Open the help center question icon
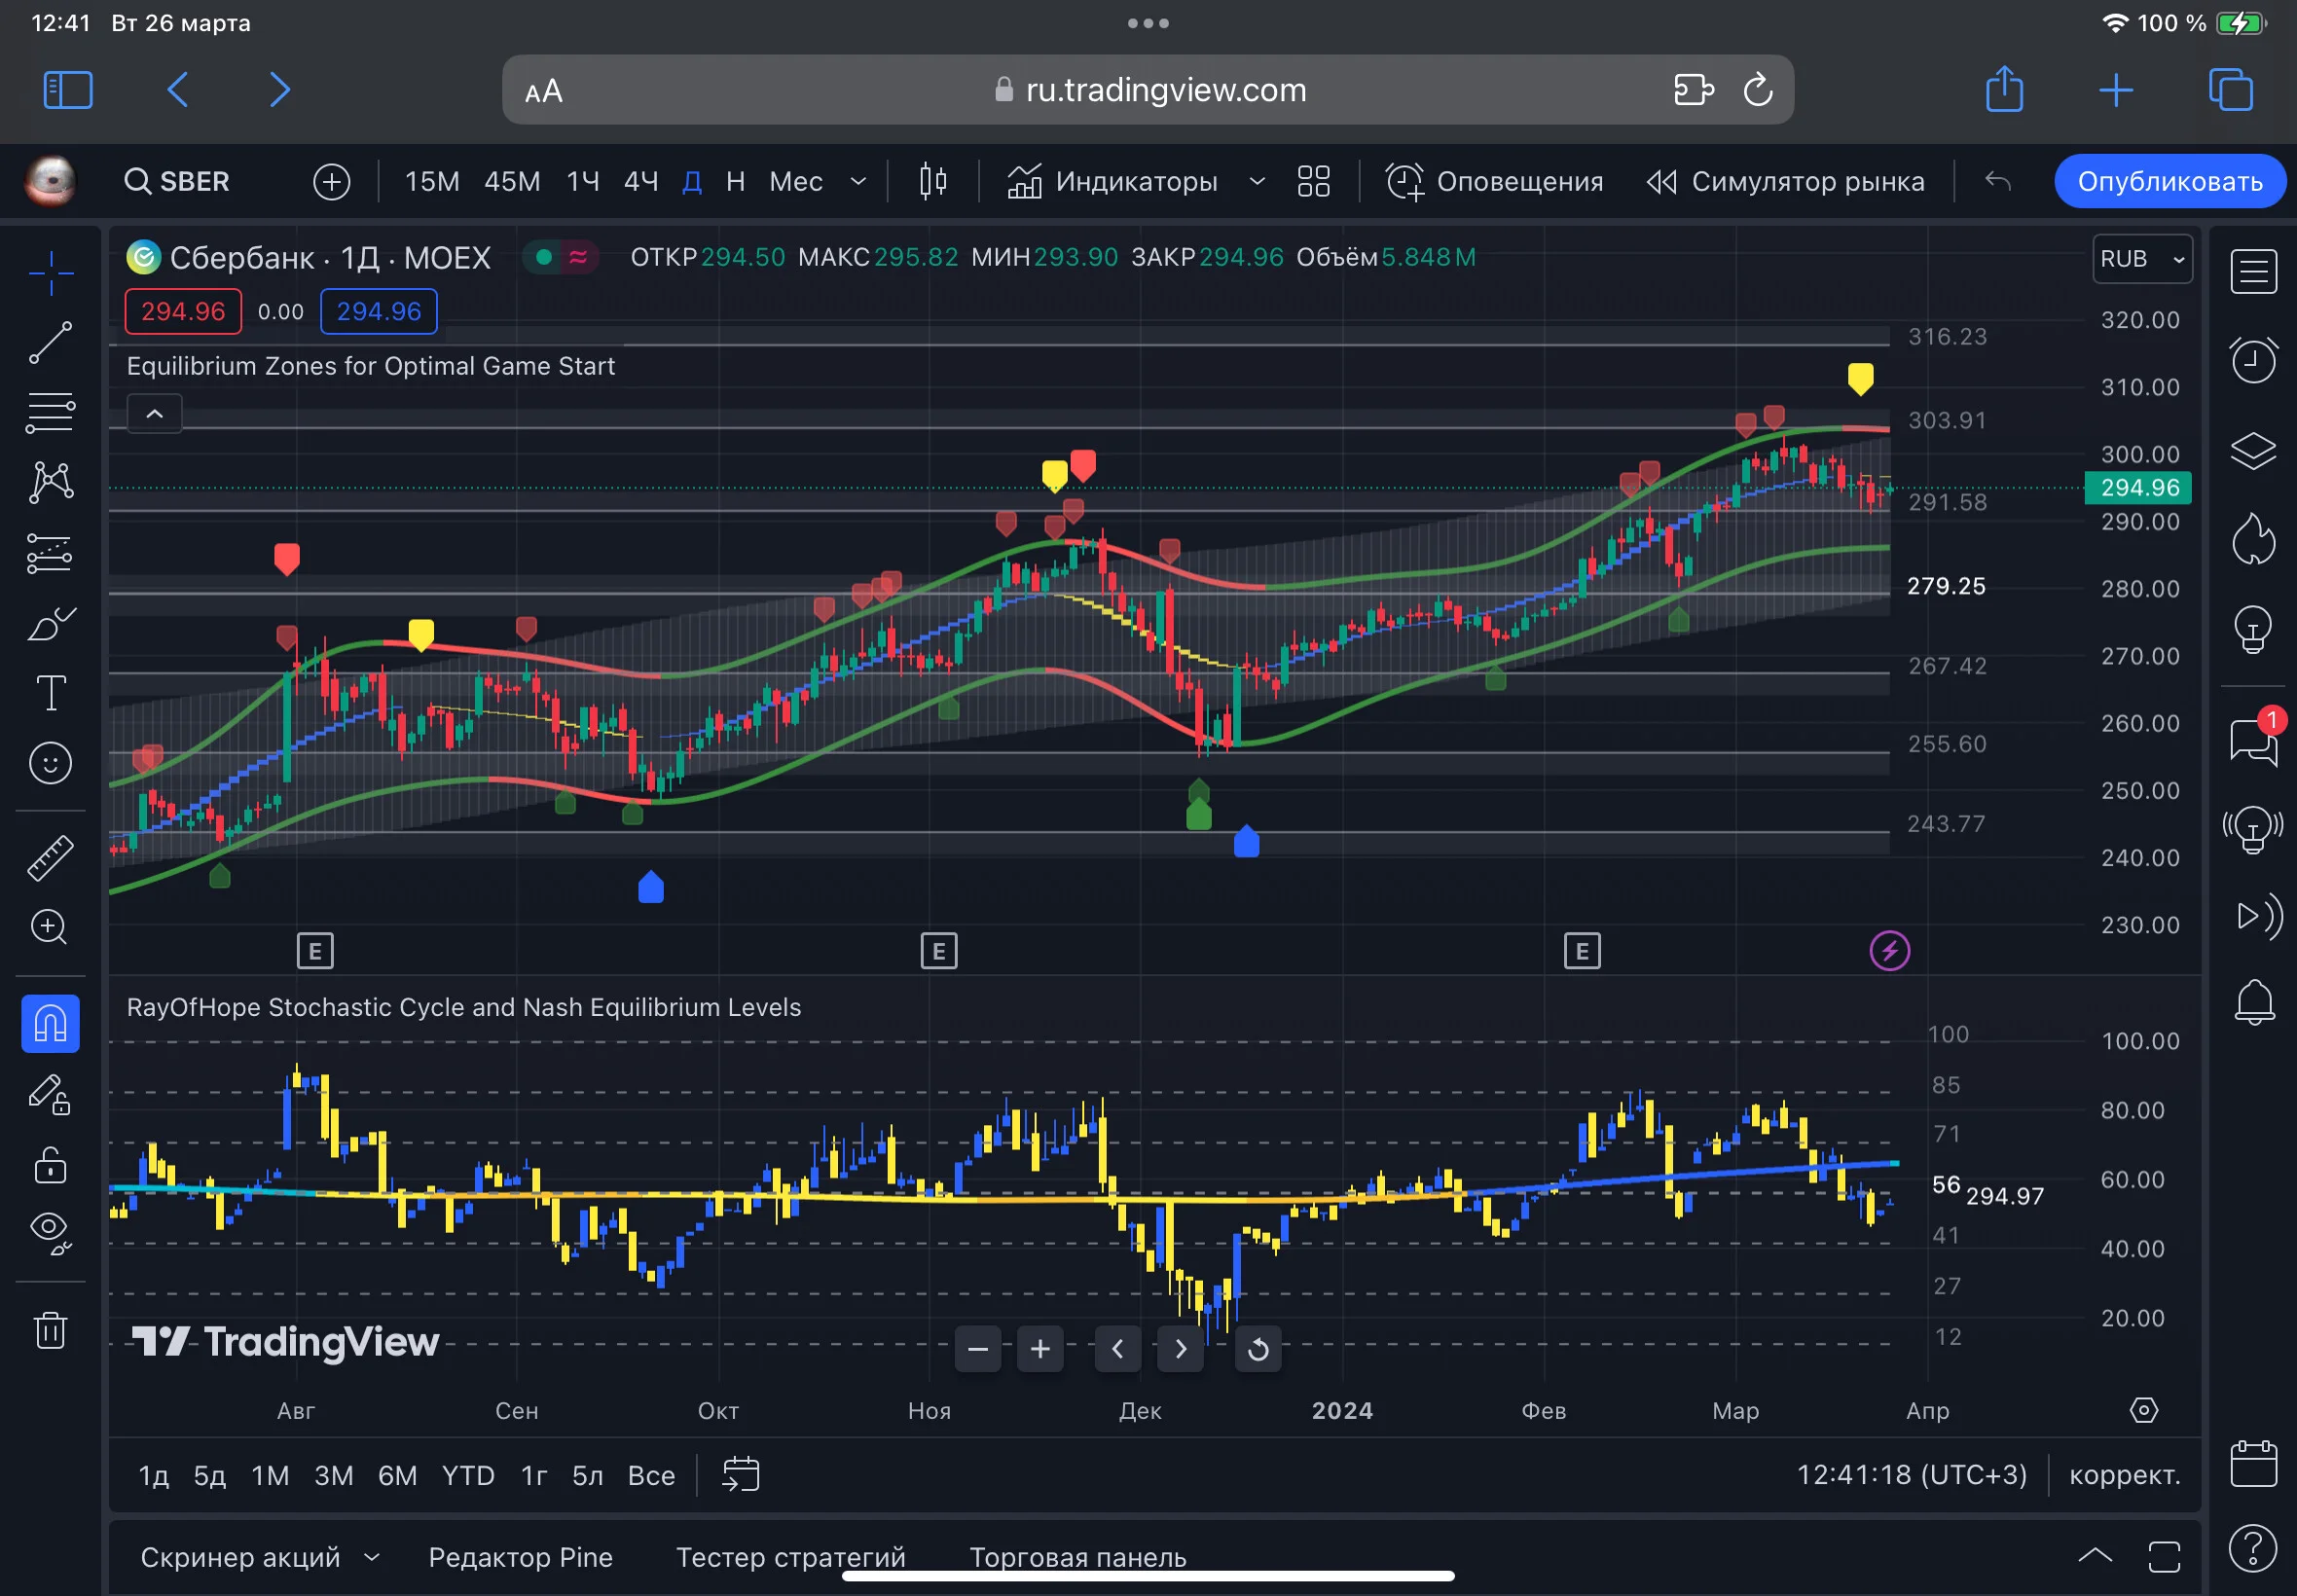This screenshot has width=2297, height=1596. 2253,1548
